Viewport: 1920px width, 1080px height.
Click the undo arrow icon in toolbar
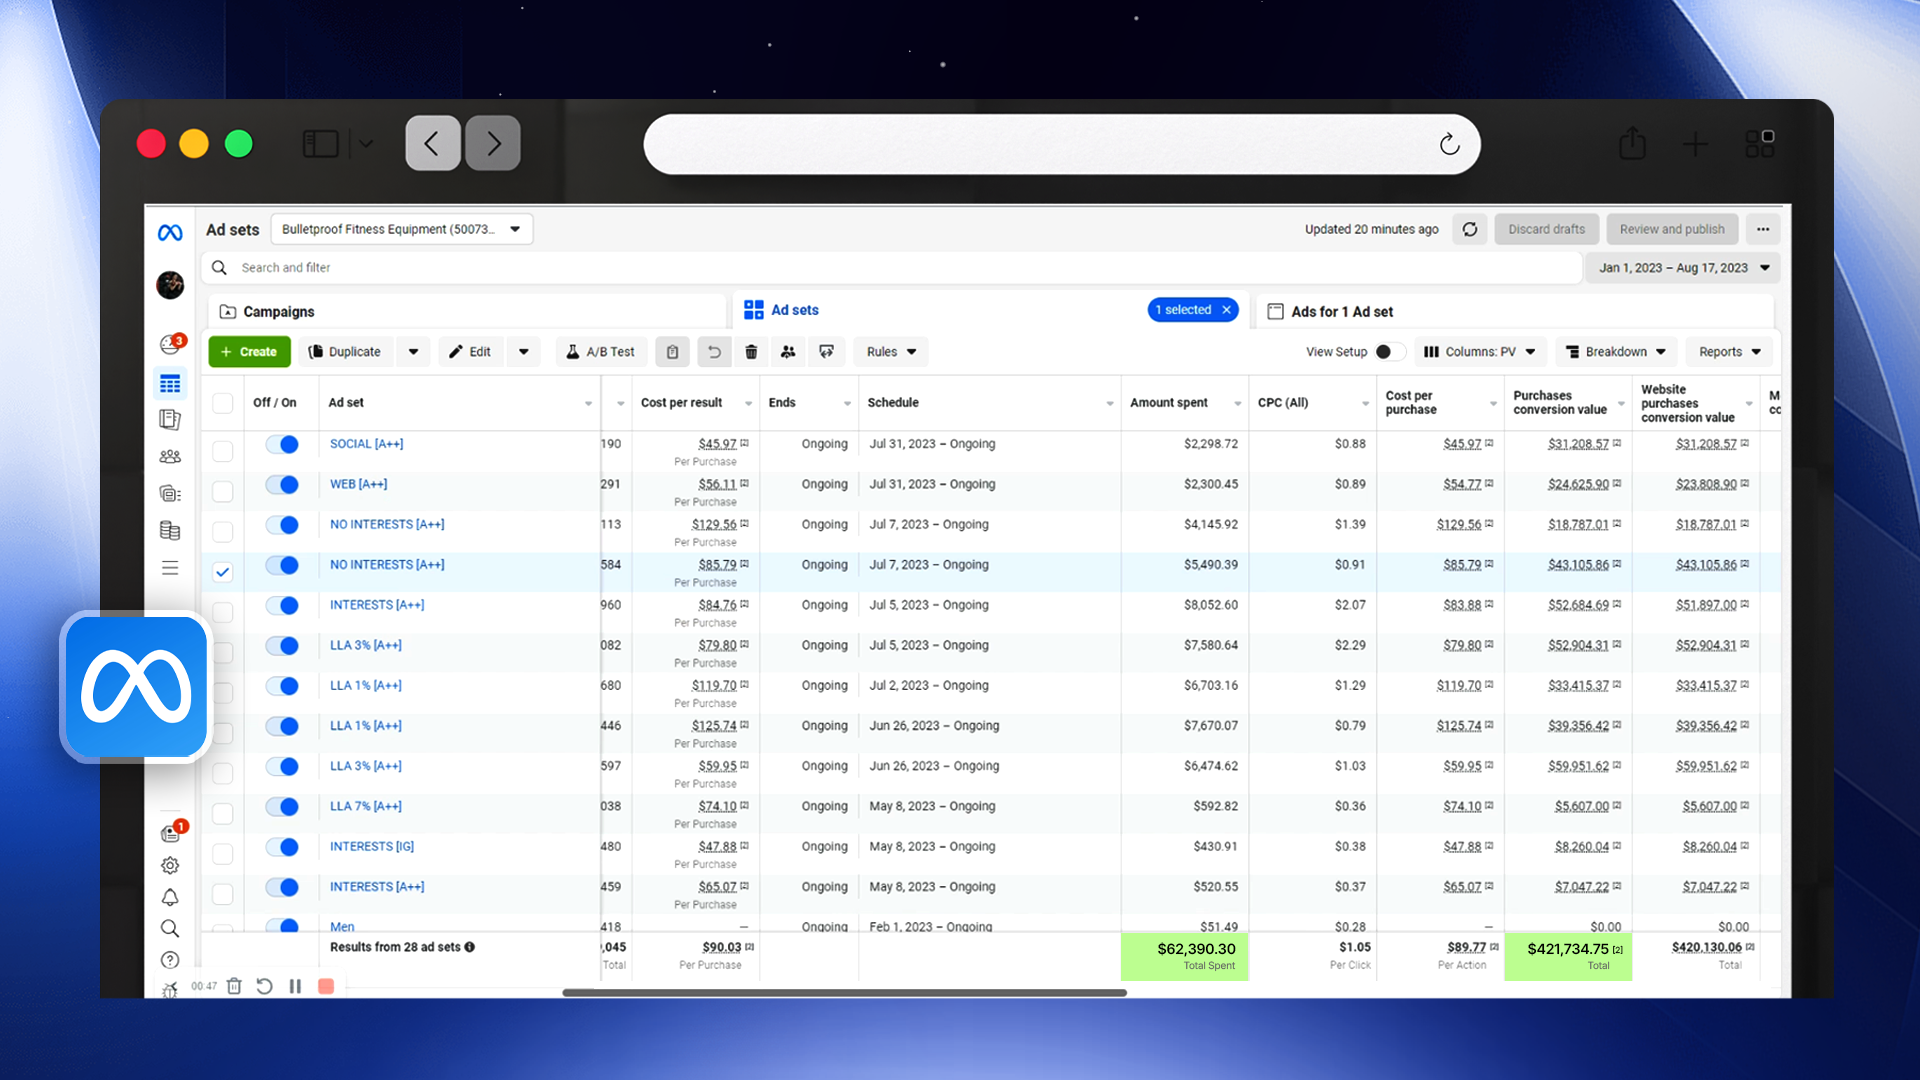click(x=714, y=352)
